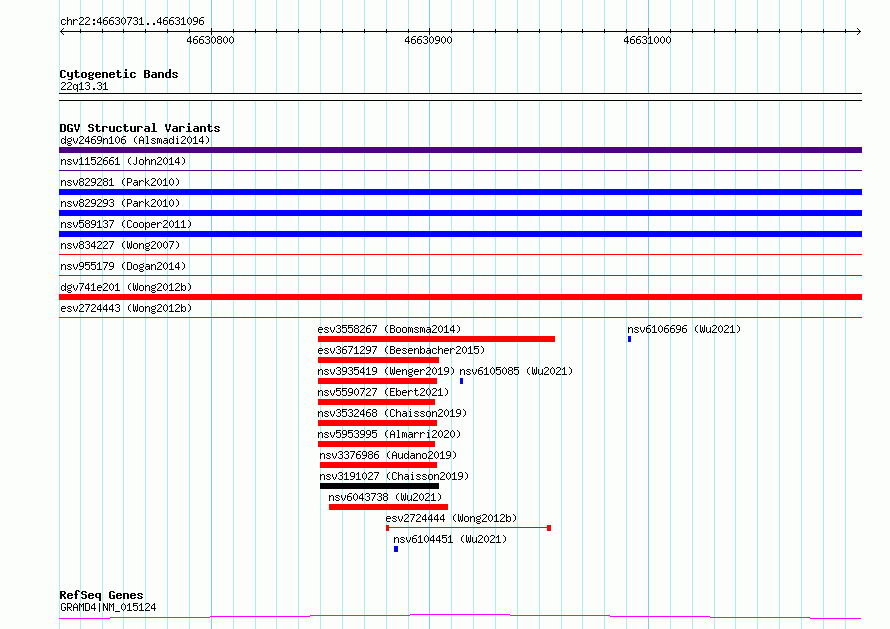Click thick red bar under dgv741e201
The height and width of the screenshot is (629, 890).
tap(460, 297)
